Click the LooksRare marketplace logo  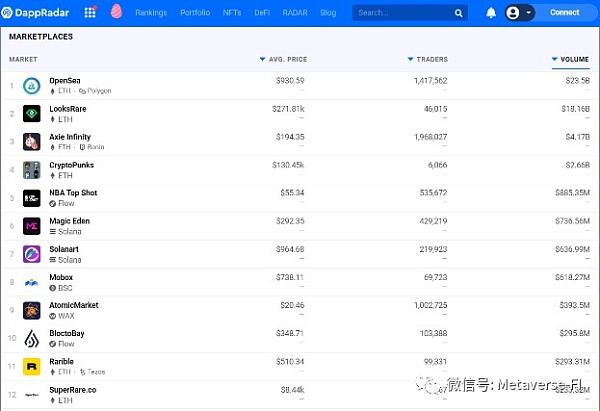(x=31, y=113)
